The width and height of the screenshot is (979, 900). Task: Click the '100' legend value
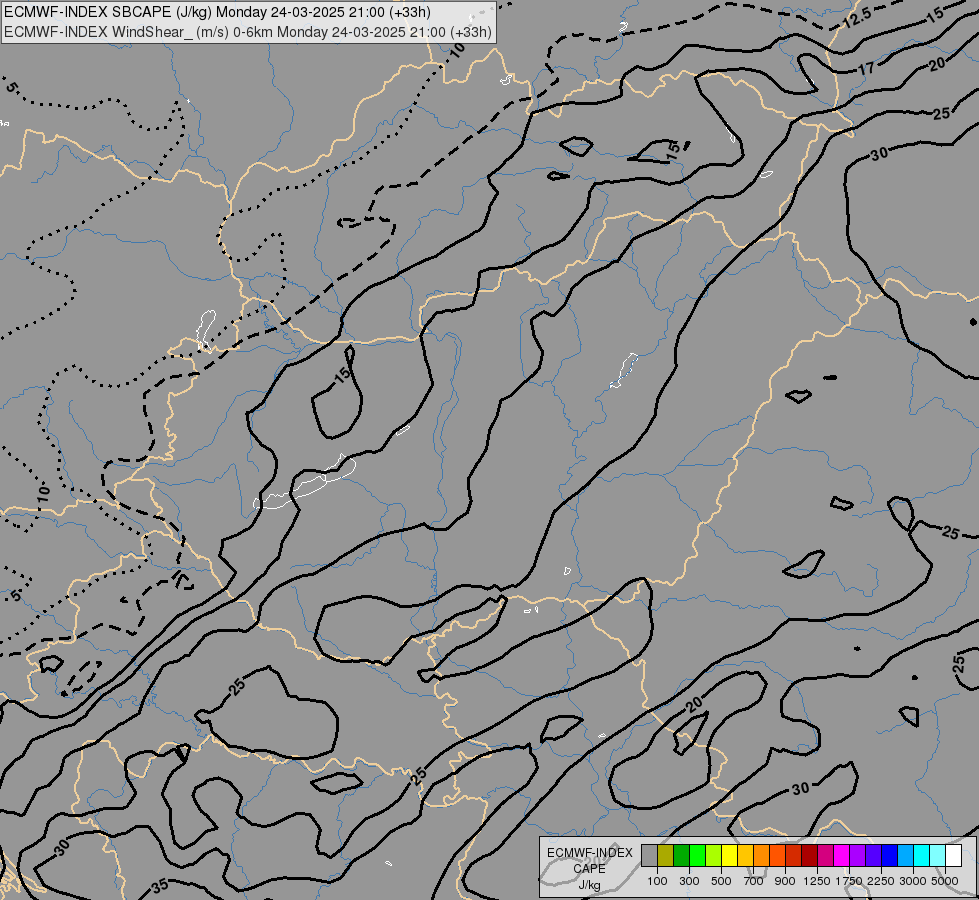(x=657, y=881)
